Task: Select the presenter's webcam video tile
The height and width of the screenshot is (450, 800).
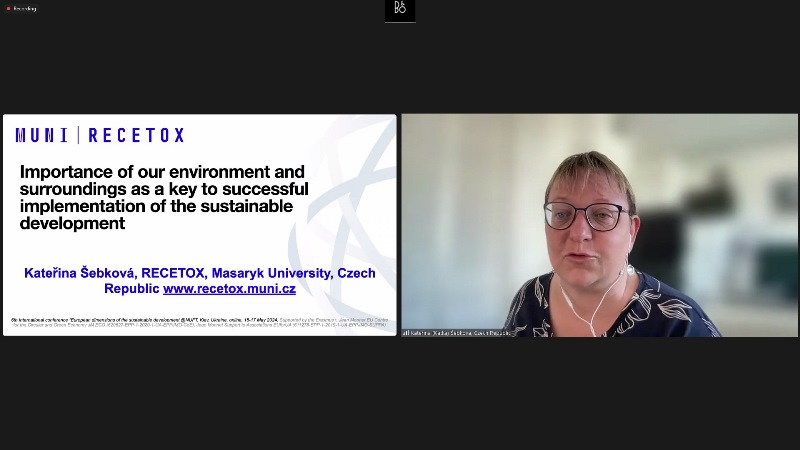Action: pos(599,225)
